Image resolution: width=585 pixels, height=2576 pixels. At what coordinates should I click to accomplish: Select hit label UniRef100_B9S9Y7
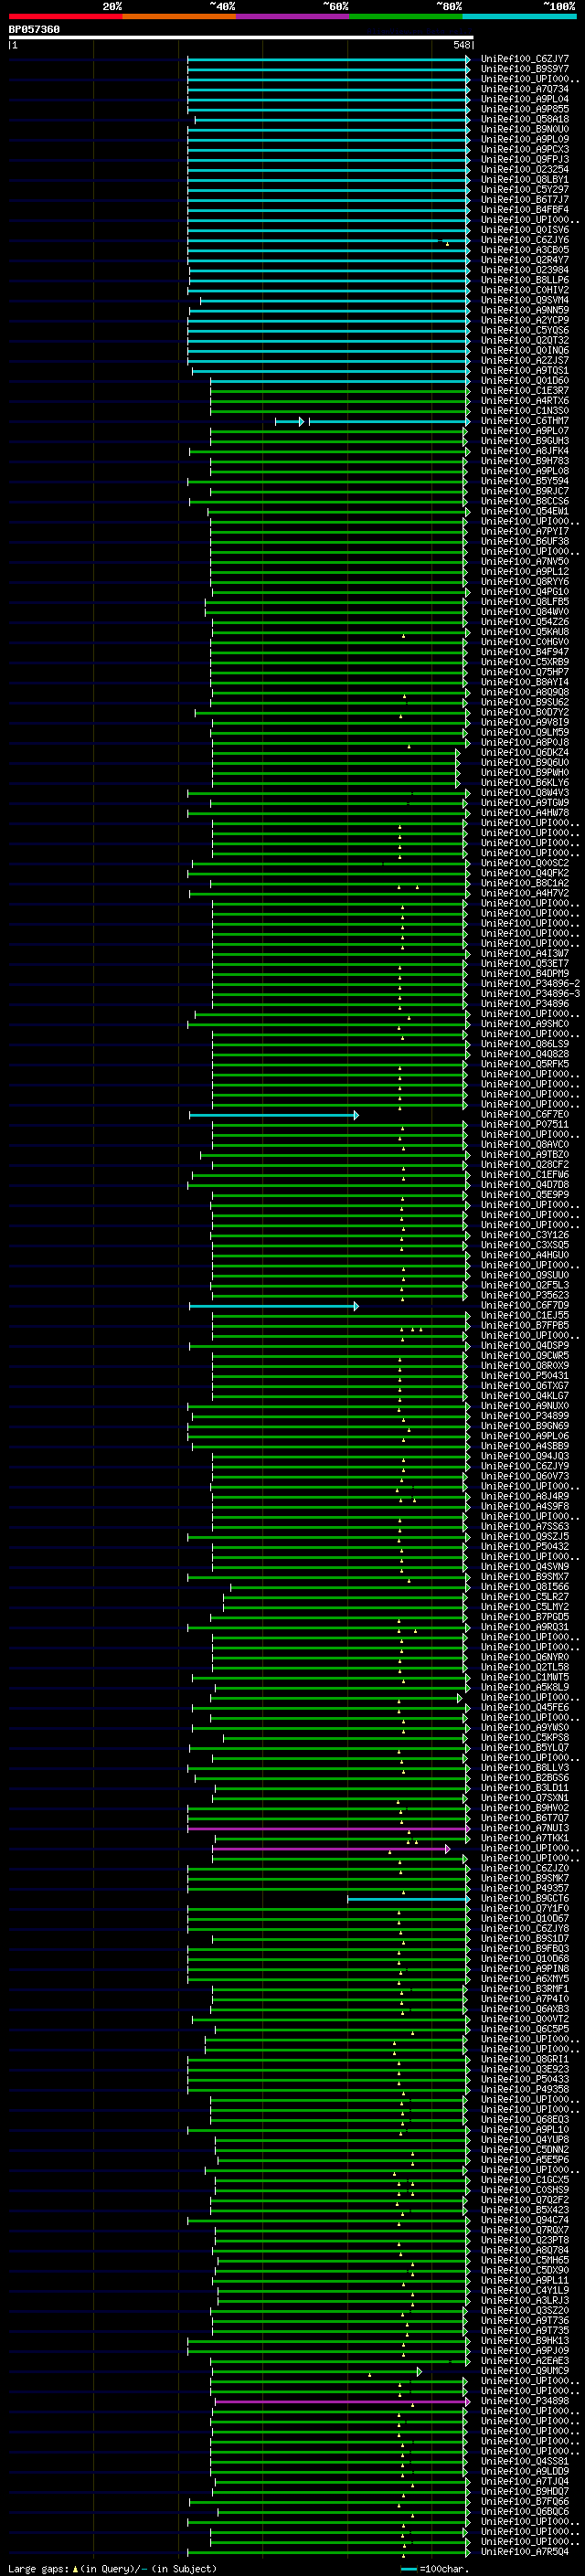[x=524, y=69]
